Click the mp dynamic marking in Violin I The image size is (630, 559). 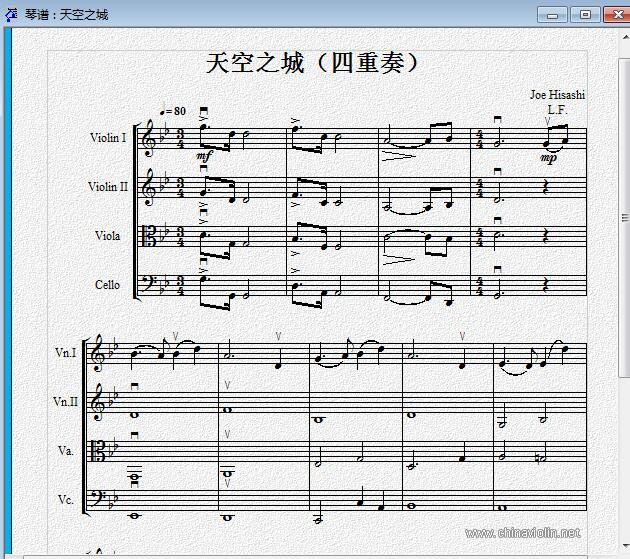tap(548, 158)
